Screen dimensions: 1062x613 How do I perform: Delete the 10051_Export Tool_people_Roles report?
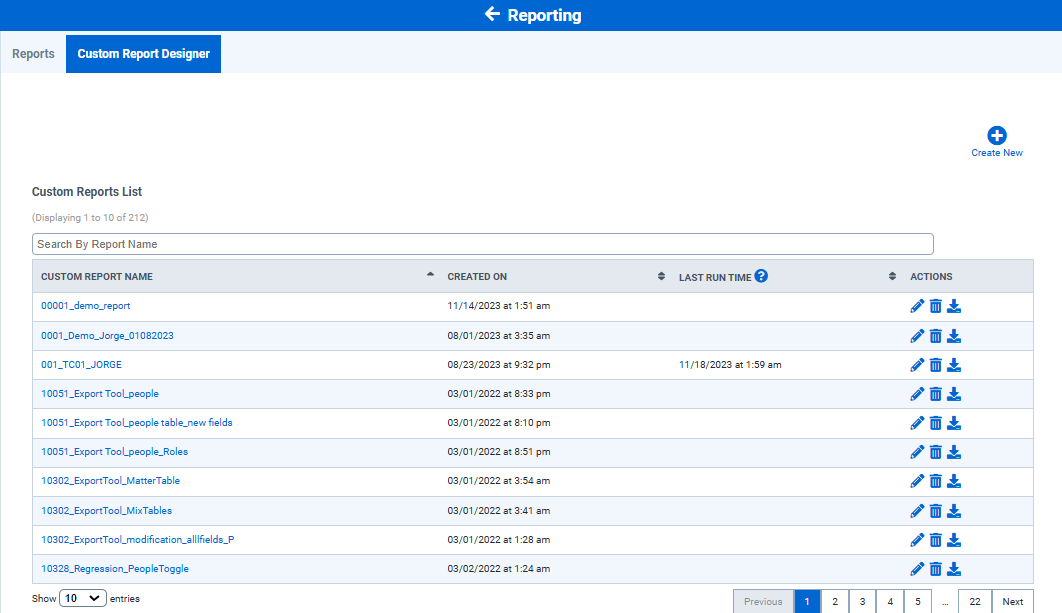pos(935,452)
